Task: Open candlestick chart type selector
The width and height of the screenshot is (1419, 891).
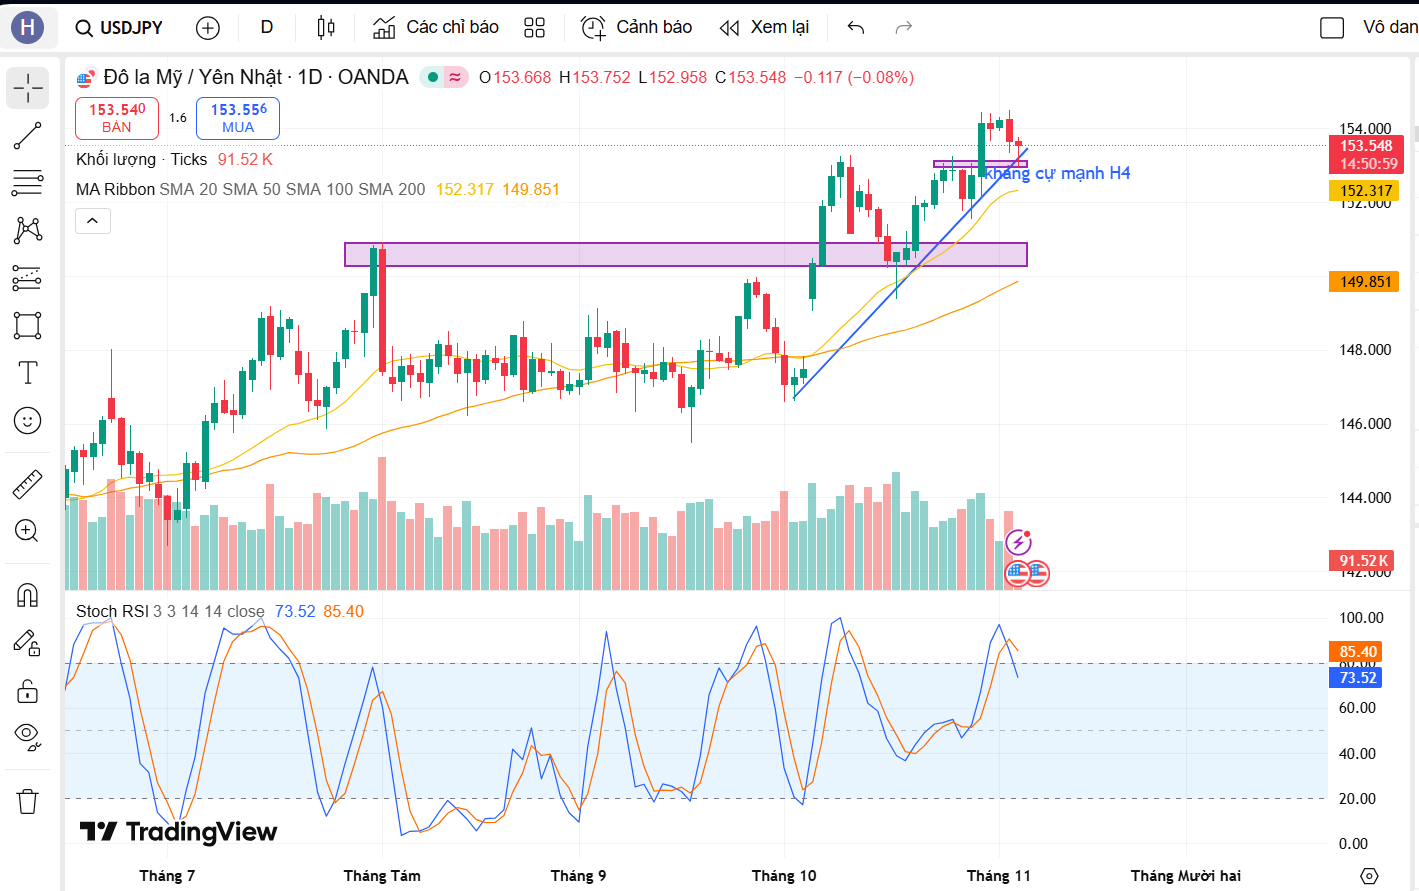Action: 326,28
